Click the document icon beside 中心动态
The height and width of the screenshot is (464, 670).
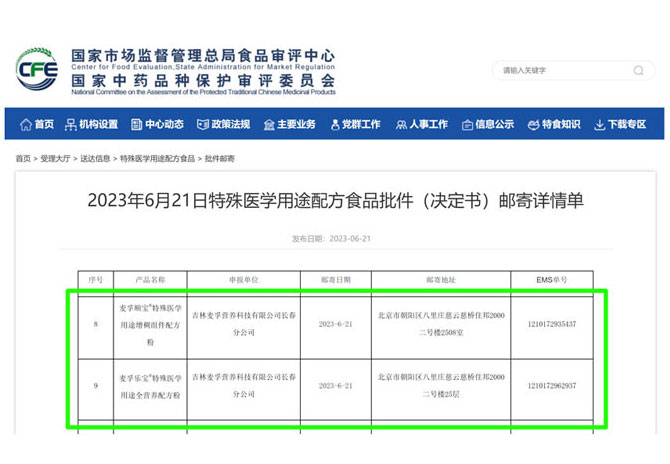pyautogui.click(x=136, y=124)
